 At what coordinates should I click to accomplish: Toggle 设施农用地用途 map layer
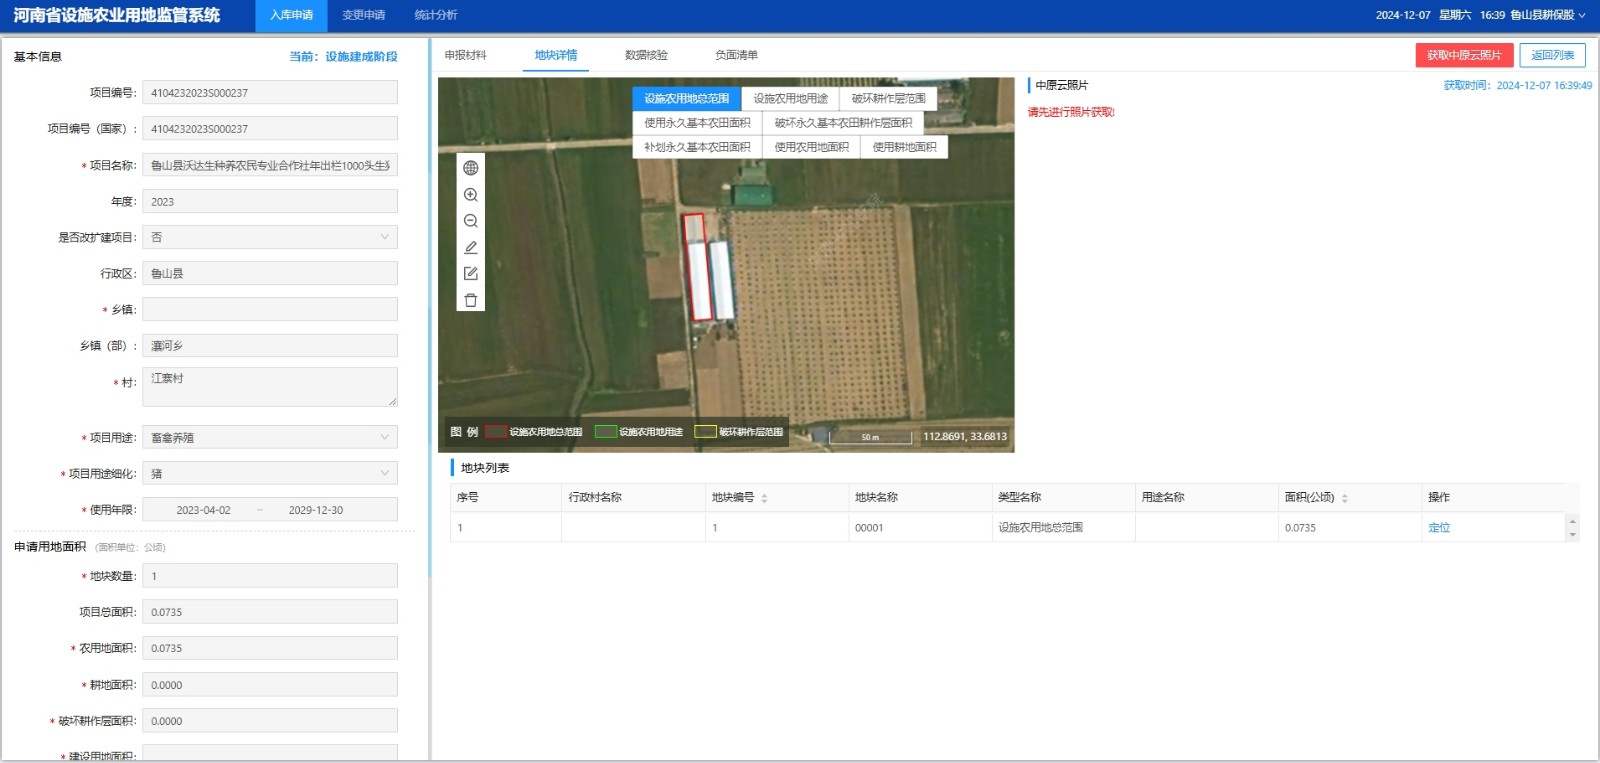(791, 98)
